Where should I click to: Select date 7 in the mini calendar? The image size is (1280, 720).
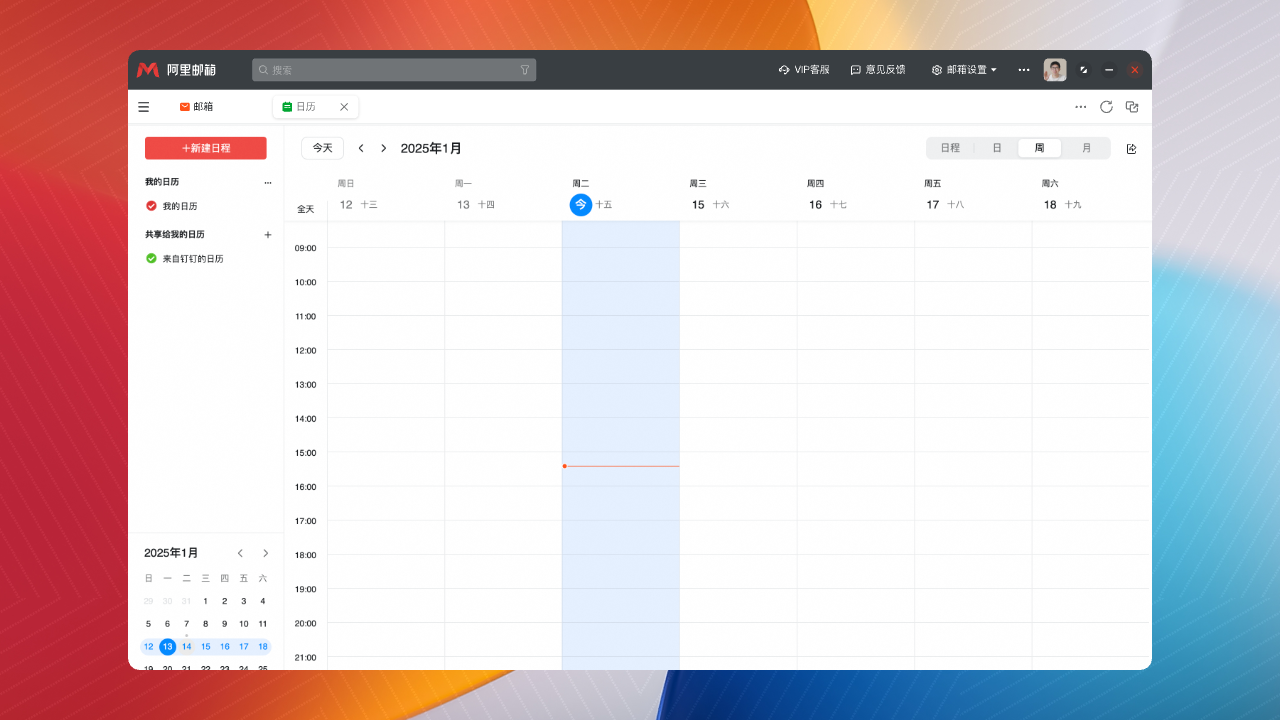coord(187,624)
